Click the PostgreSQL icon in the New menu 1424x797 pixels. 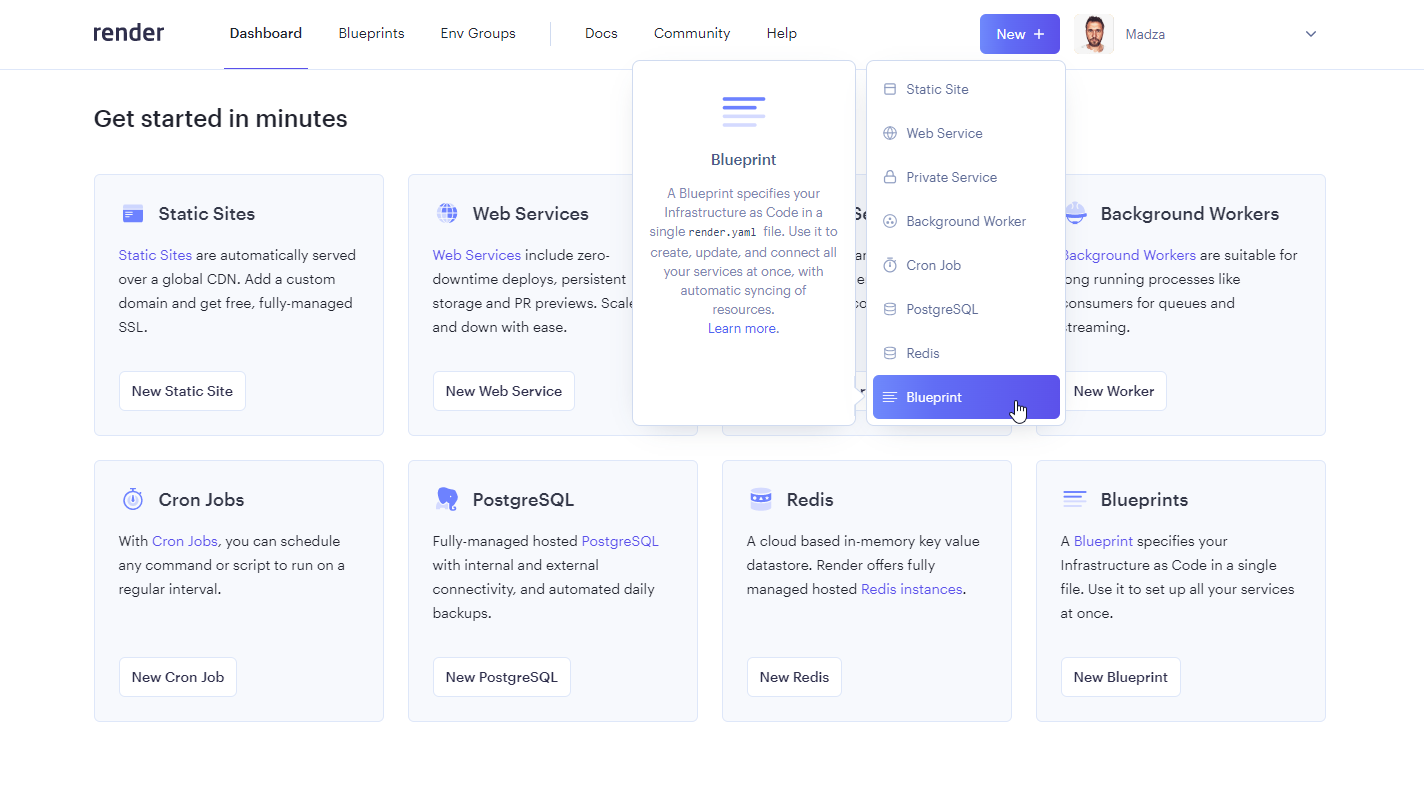tap(889, 309)
